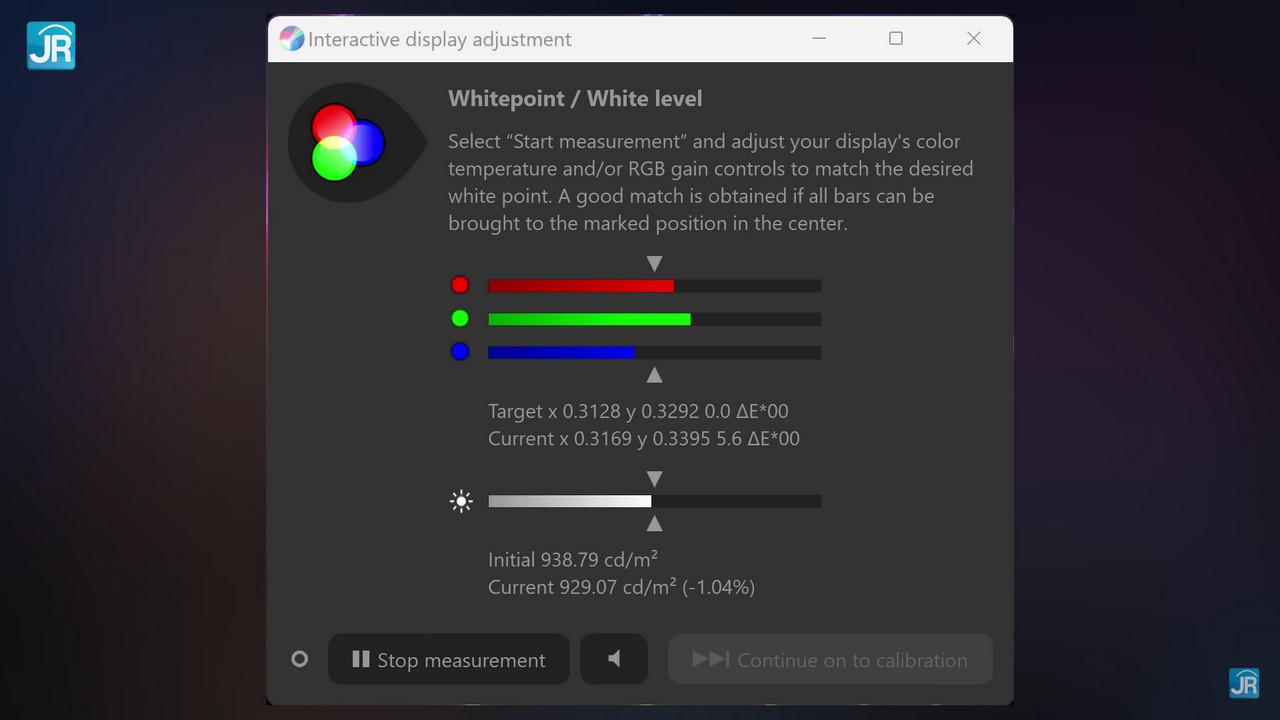Click the brightness sun icon
Viewport: 1280px width, 720px height.
click(461, 501)
